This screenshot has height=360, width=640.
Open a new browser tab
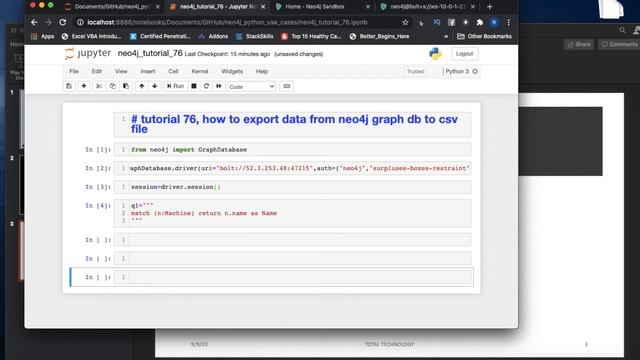(x=489, y=7)
